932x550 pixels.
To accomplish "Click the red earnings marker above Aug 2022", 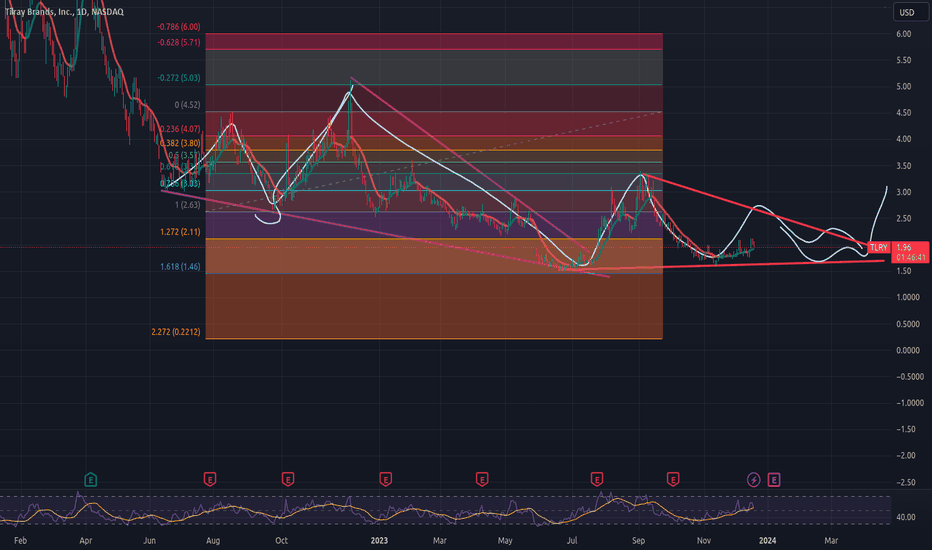I will 210,479.
